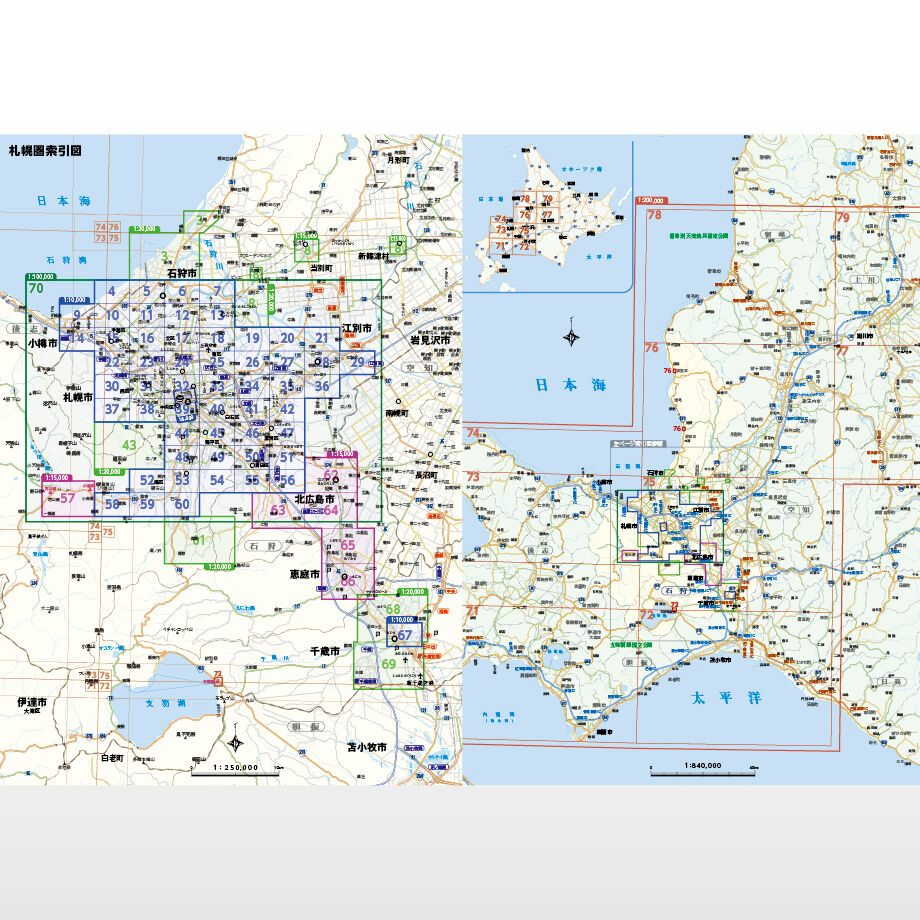Click the compass rose on the Sapporo index map

(x=235, y=745)
